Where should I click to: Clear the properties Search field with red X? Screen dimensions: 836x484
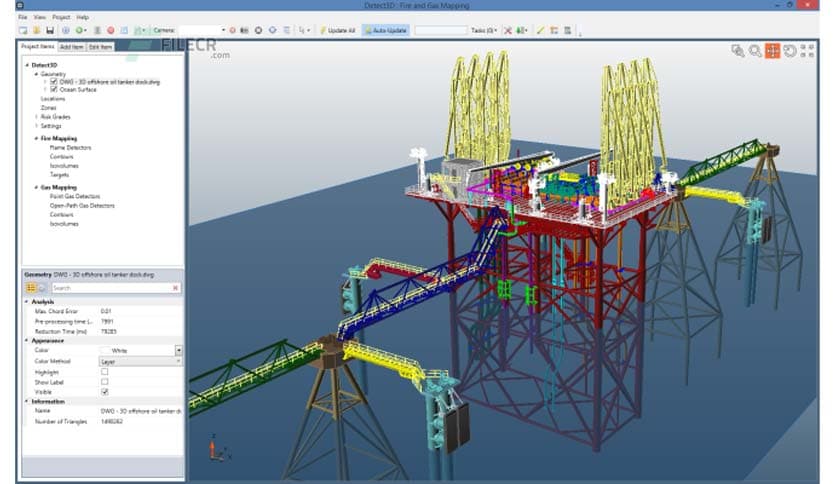coord(175,288)
